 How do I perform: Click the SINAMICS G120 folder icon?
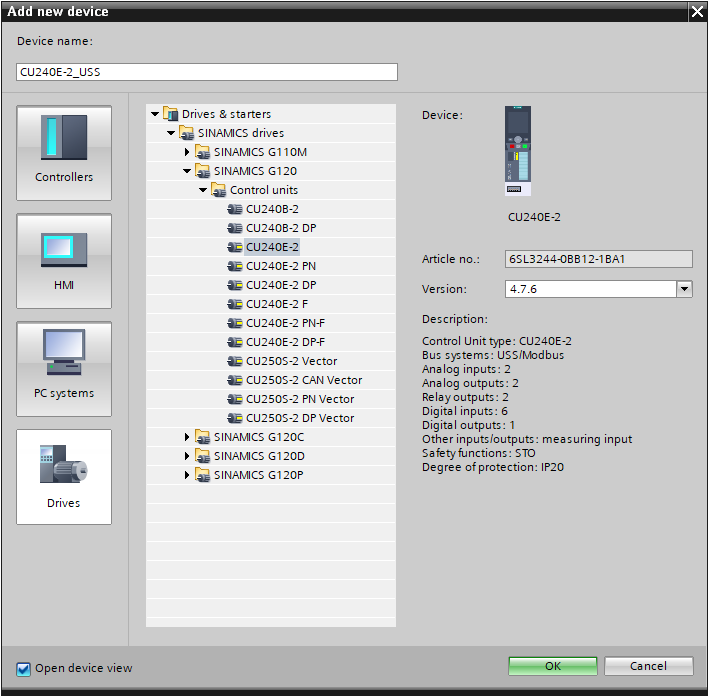202,171
